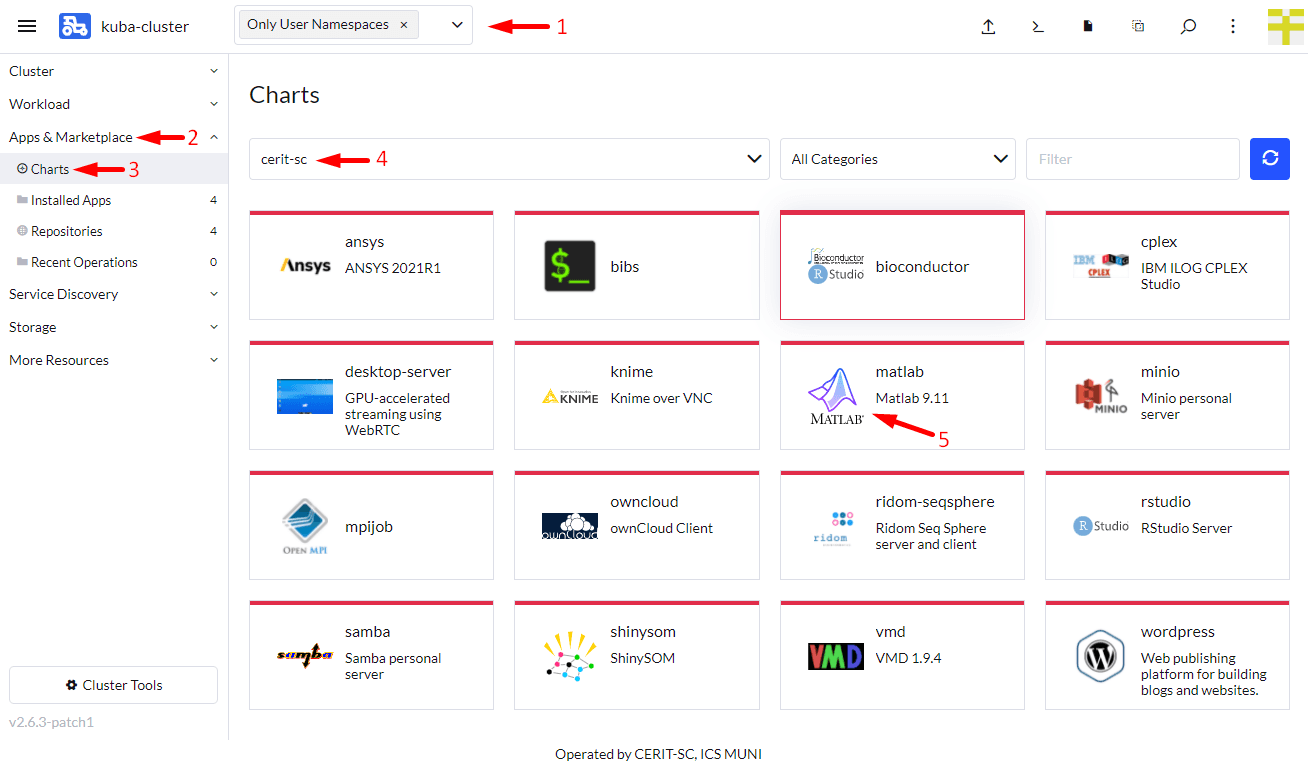
Task: Open the resource search magnifier icon
Action: click(1188, 27)
